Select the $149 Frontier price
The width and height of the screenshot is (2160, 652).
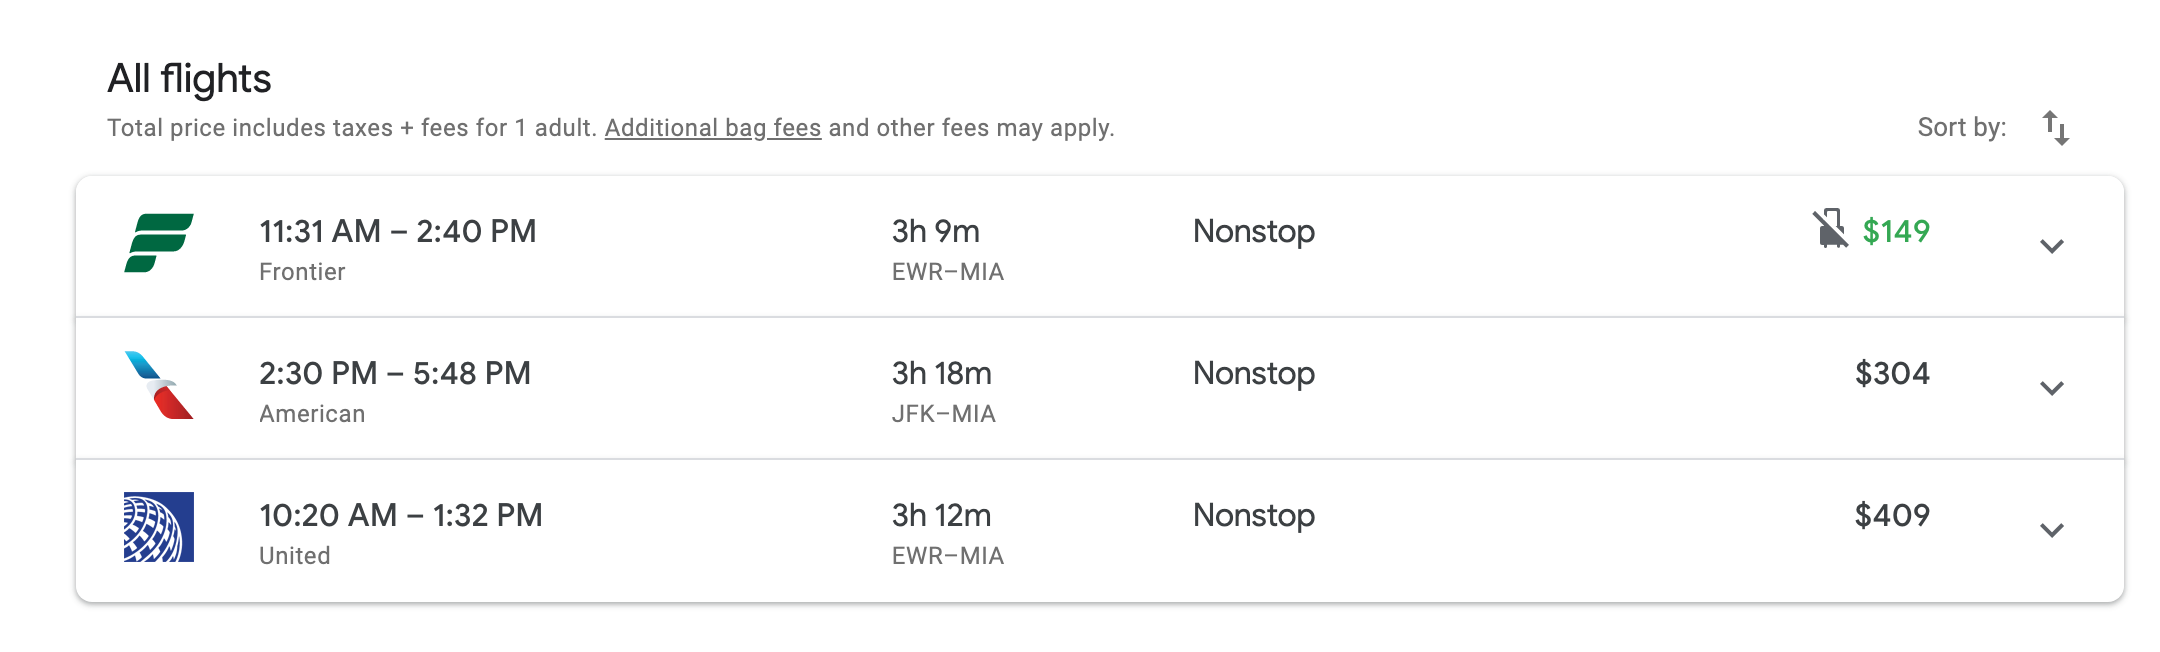[x=1895, y=231]
